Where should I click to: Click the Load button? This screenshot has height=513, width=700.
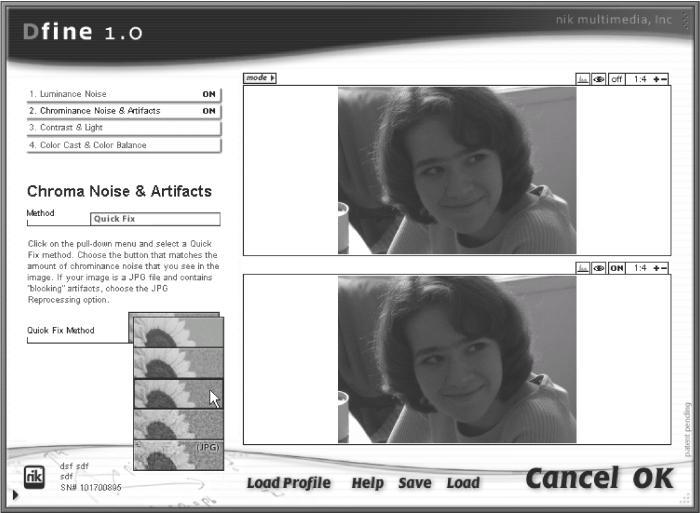[x=463, y=483]
